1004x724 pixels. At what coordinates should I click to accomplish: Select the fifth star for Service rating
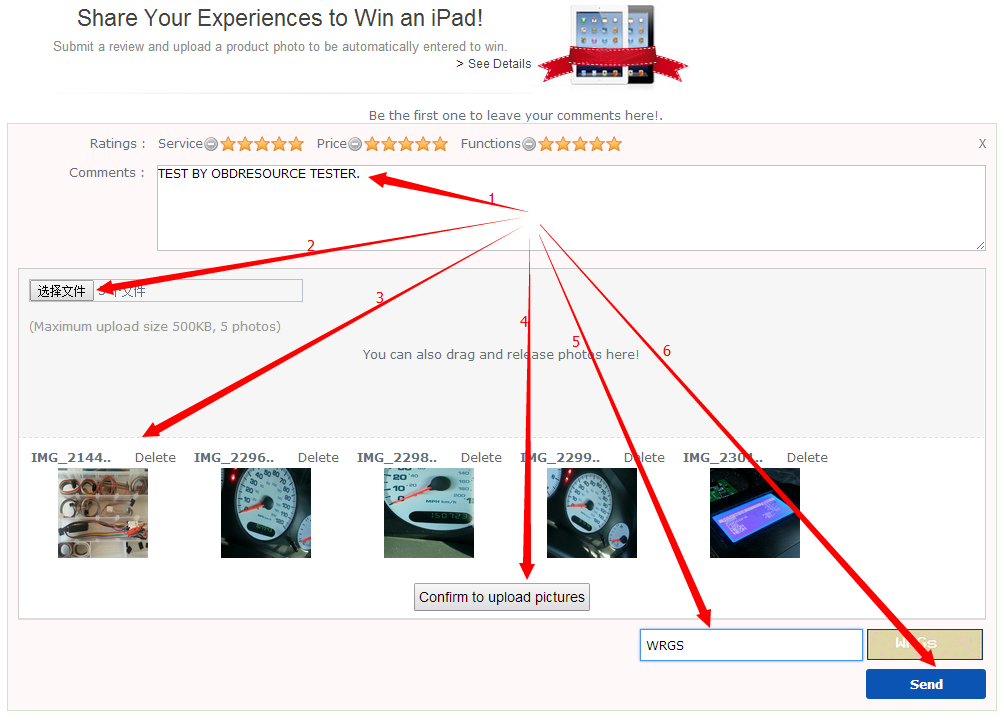pos(296,144)
